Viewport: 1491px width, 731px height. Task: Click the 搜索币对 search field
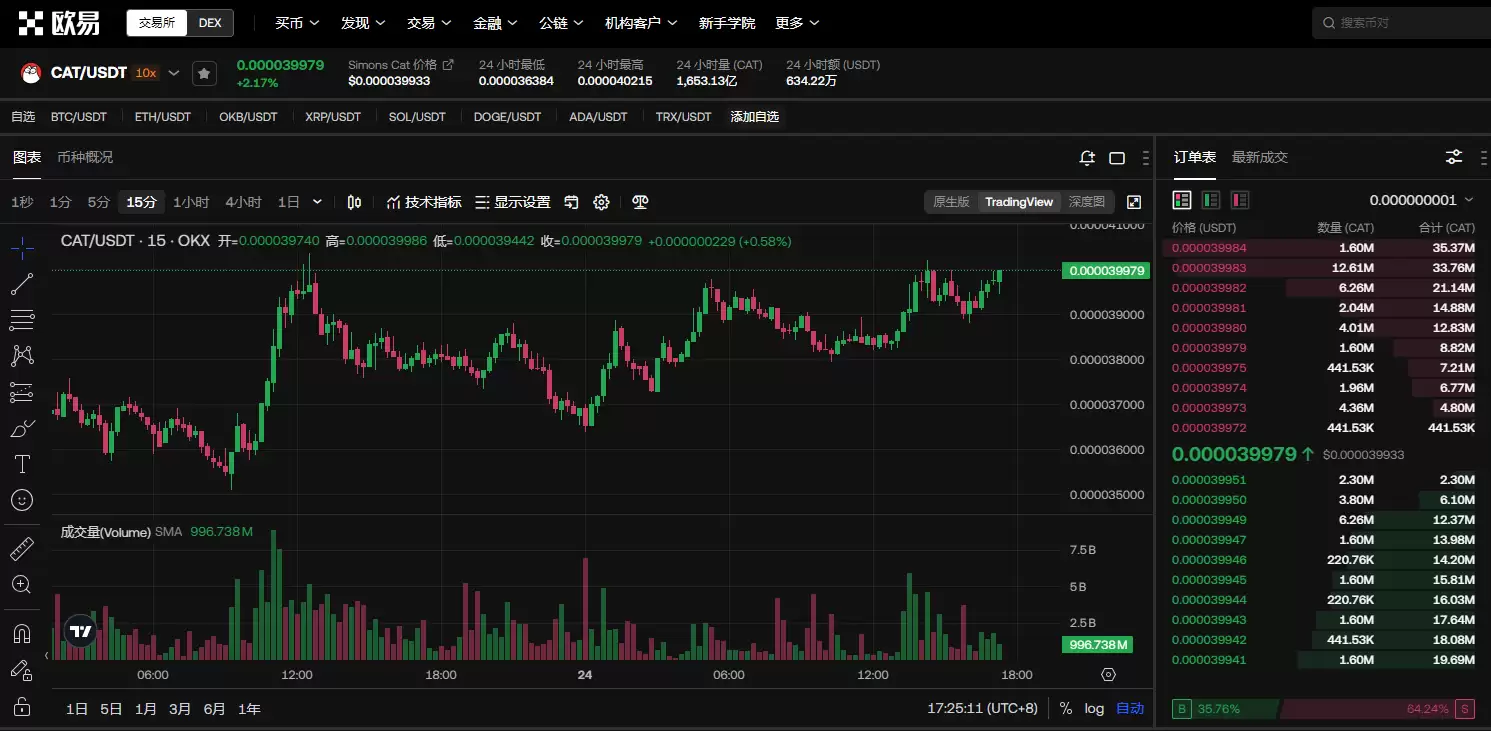pyautogui.click(x=1400, y=22)
